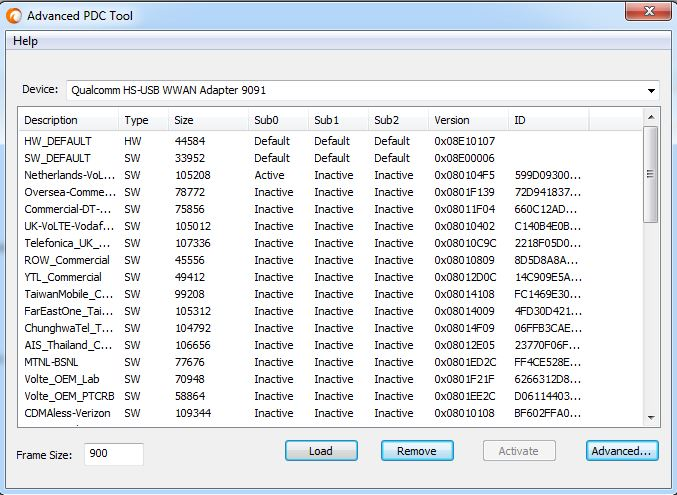
Task: Click the list scrollbar down arrow
Action: pos(651,418)
